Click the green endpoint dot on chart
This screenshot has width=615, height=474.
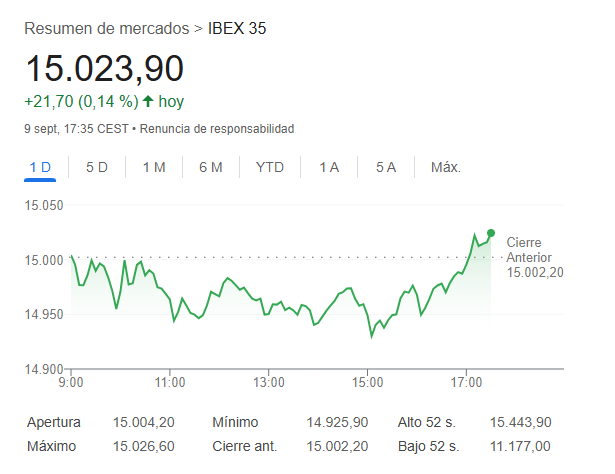[490, 233]
